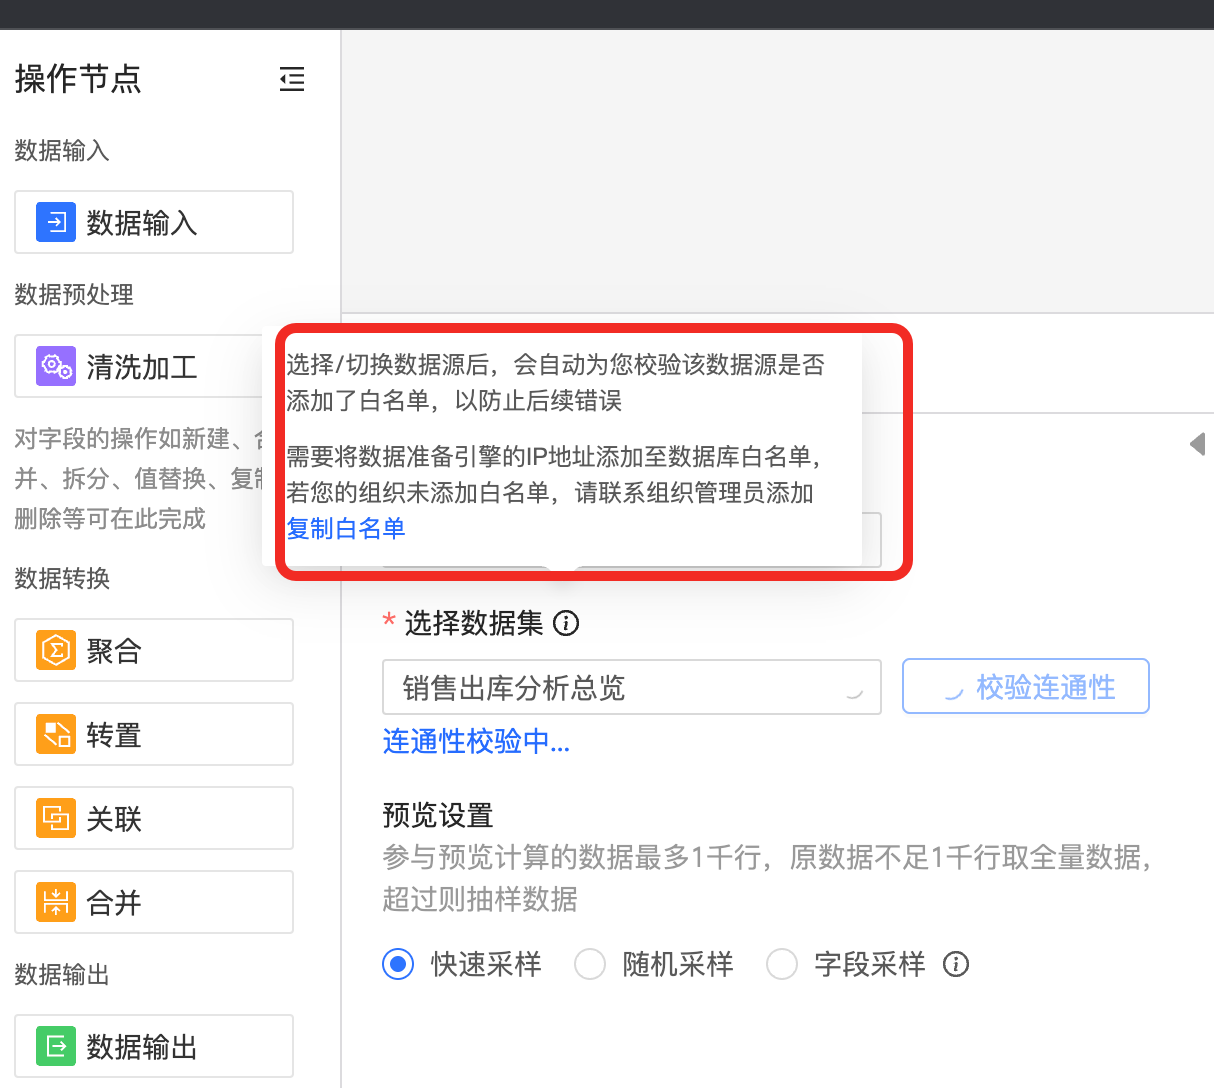Click the 校验连通性 button

pos(1026,687)
